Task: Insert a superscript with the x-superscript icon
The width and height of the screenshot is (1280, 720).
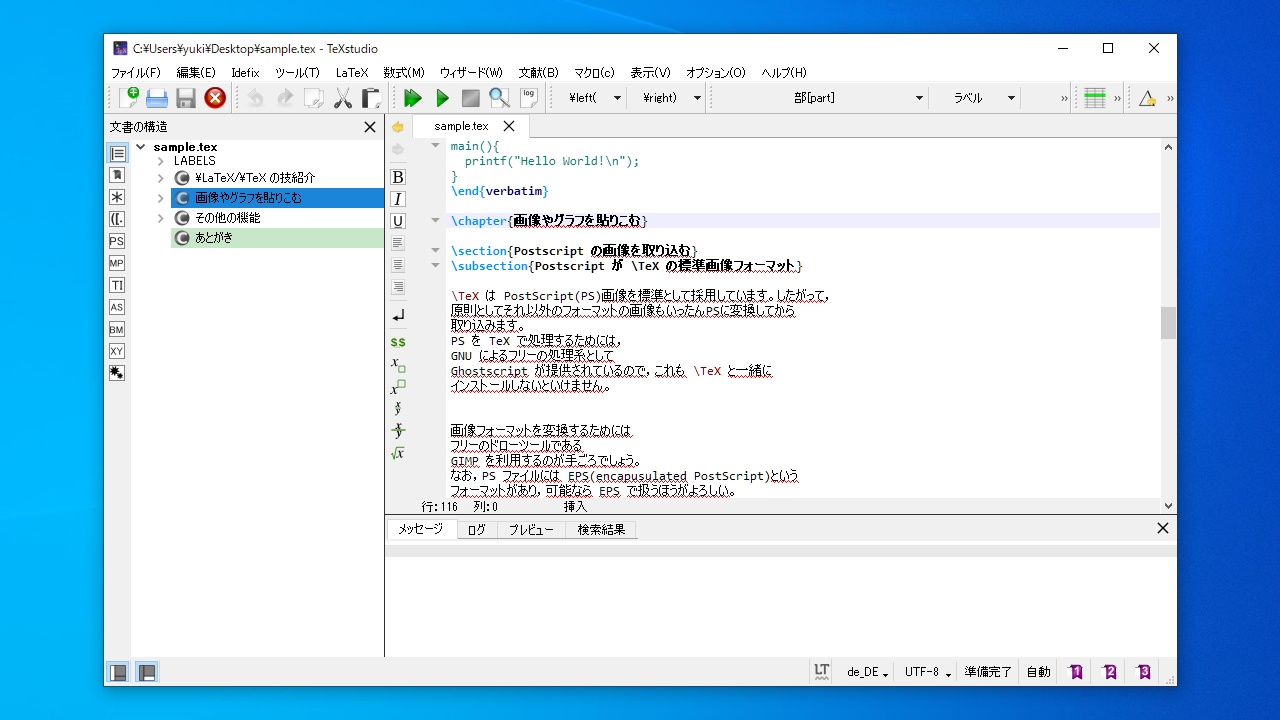Action: pyautogui.click(x=398, y=387)
